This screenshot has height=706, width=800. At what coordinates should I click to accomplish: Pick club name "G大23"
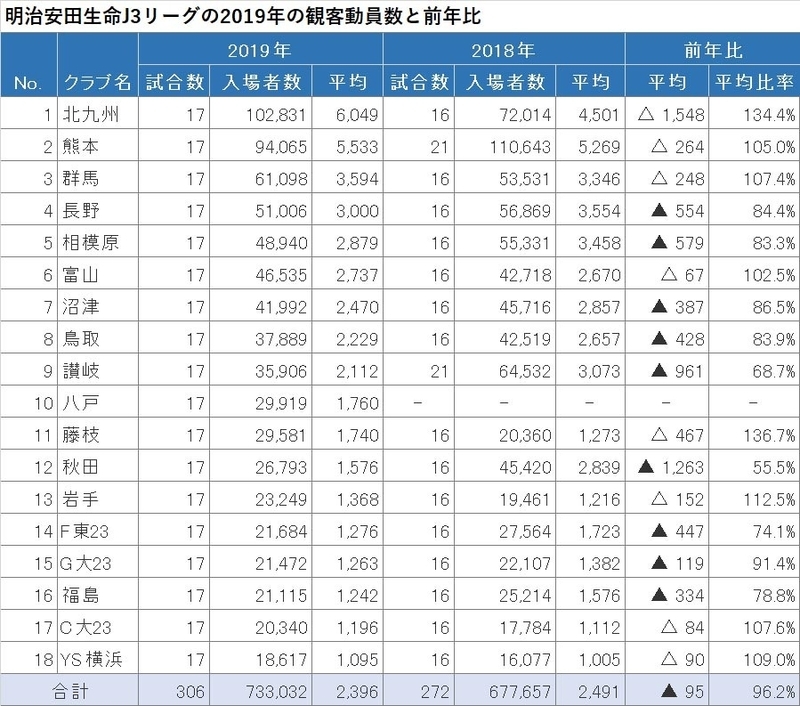click(85, 564)
